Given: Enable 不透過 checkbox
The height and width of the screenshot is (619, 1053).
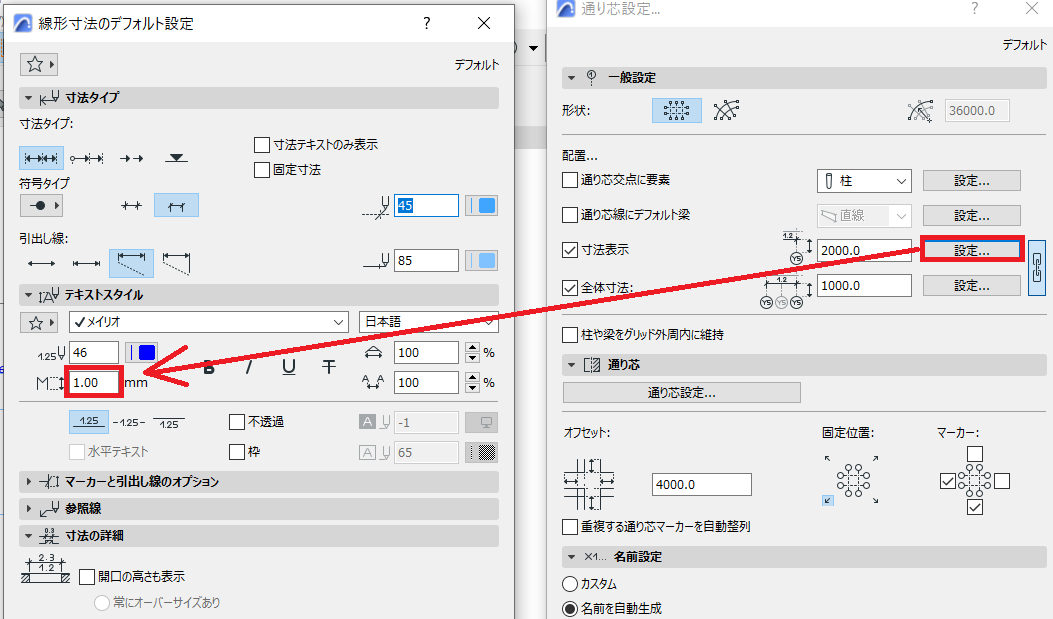Looking at the screenshot, I should [x=237, y=422].
